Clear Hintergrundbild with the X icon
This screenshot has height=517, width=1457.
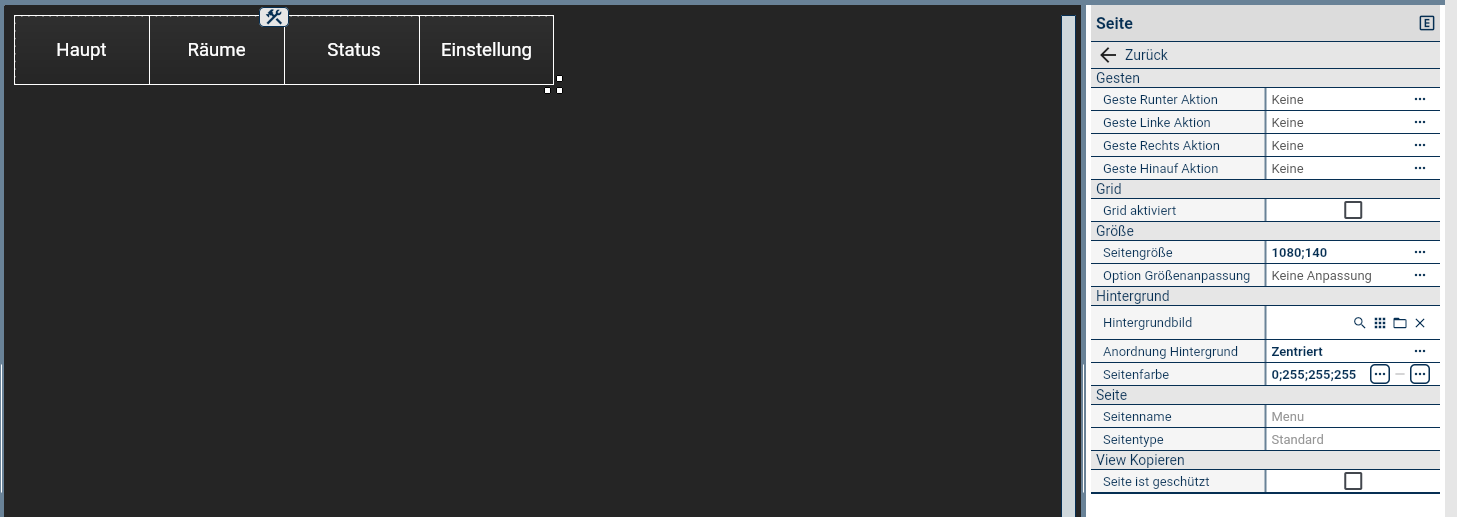tap(1420, 323)
